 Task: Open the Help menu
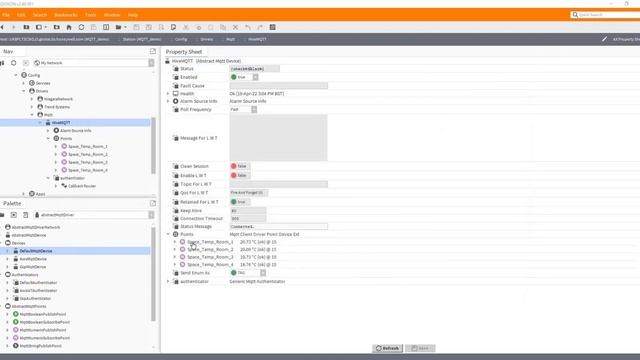[133, 15]
